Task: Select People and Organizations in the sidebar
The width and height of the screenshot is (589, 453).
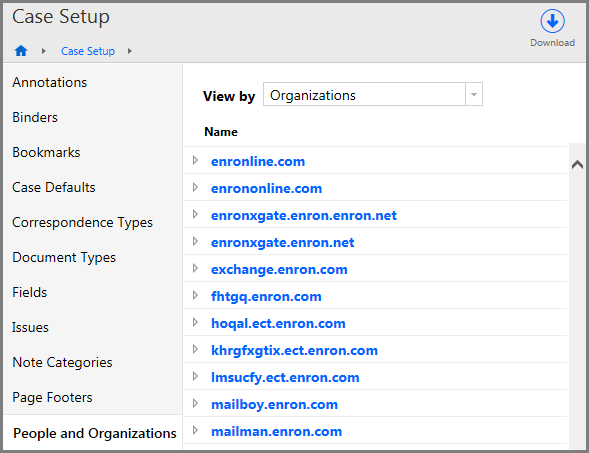Action: [95, 433]
